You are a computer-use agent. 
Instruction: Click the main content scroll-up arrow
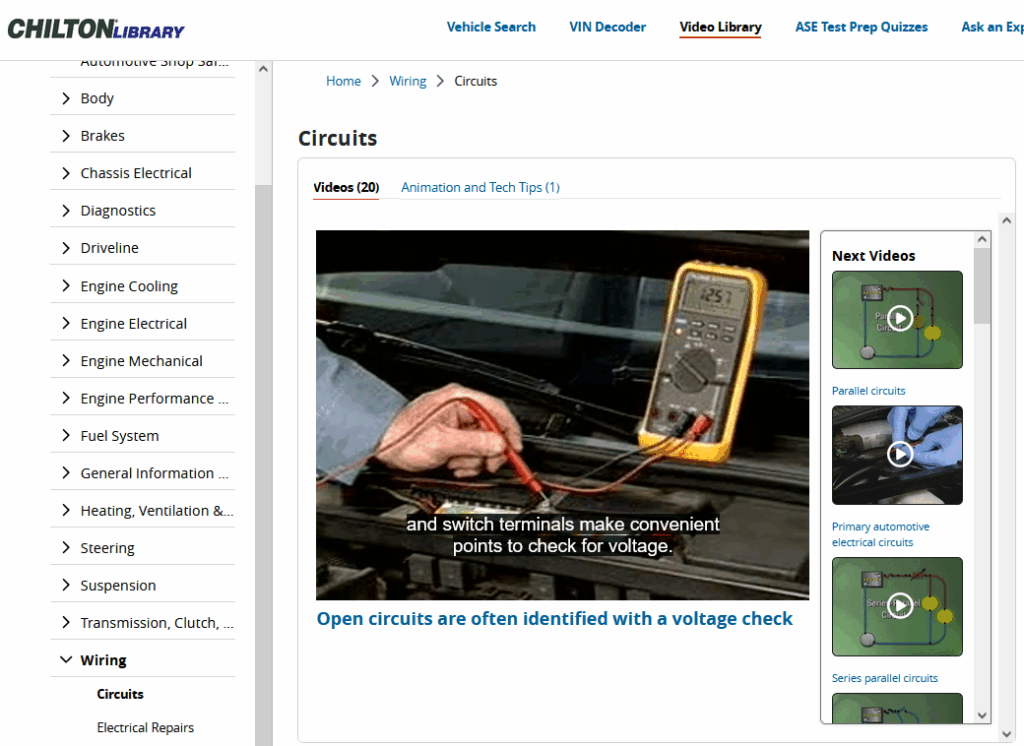pos(1006,221)
